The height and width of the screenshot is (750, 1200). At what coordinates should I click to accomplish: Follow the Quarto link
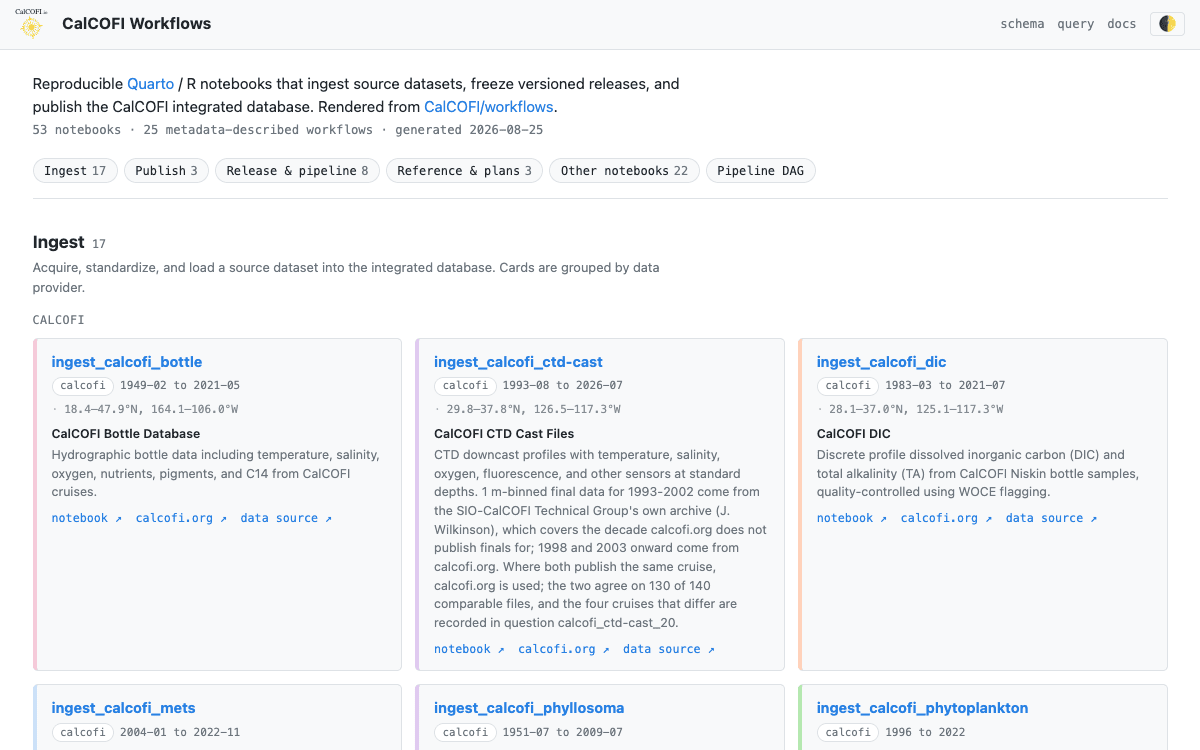150,84
